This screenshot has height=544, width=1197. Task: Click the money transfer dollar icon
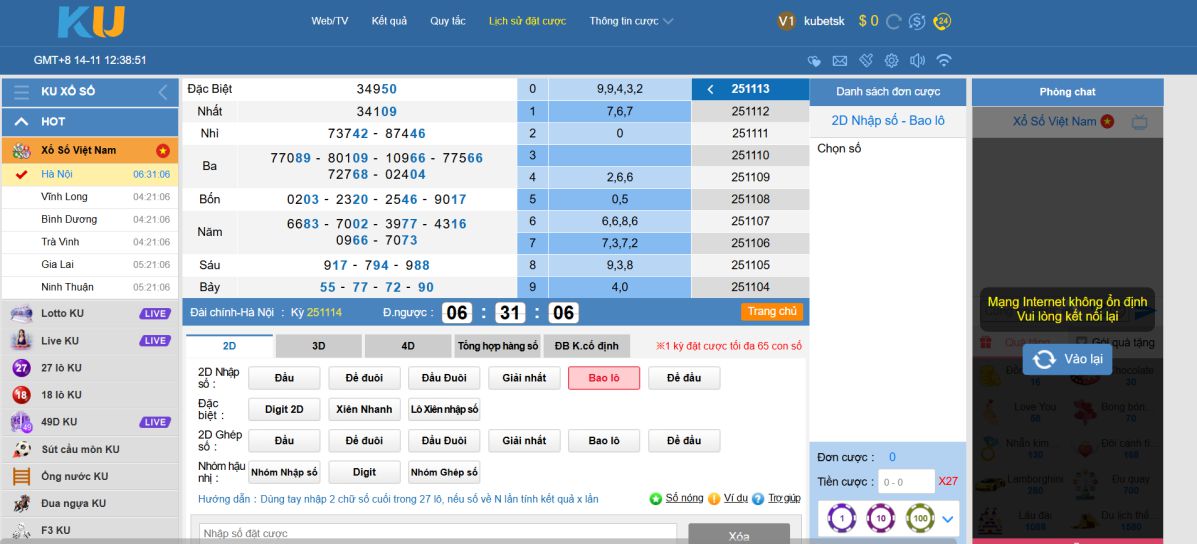tap(918, 21)
